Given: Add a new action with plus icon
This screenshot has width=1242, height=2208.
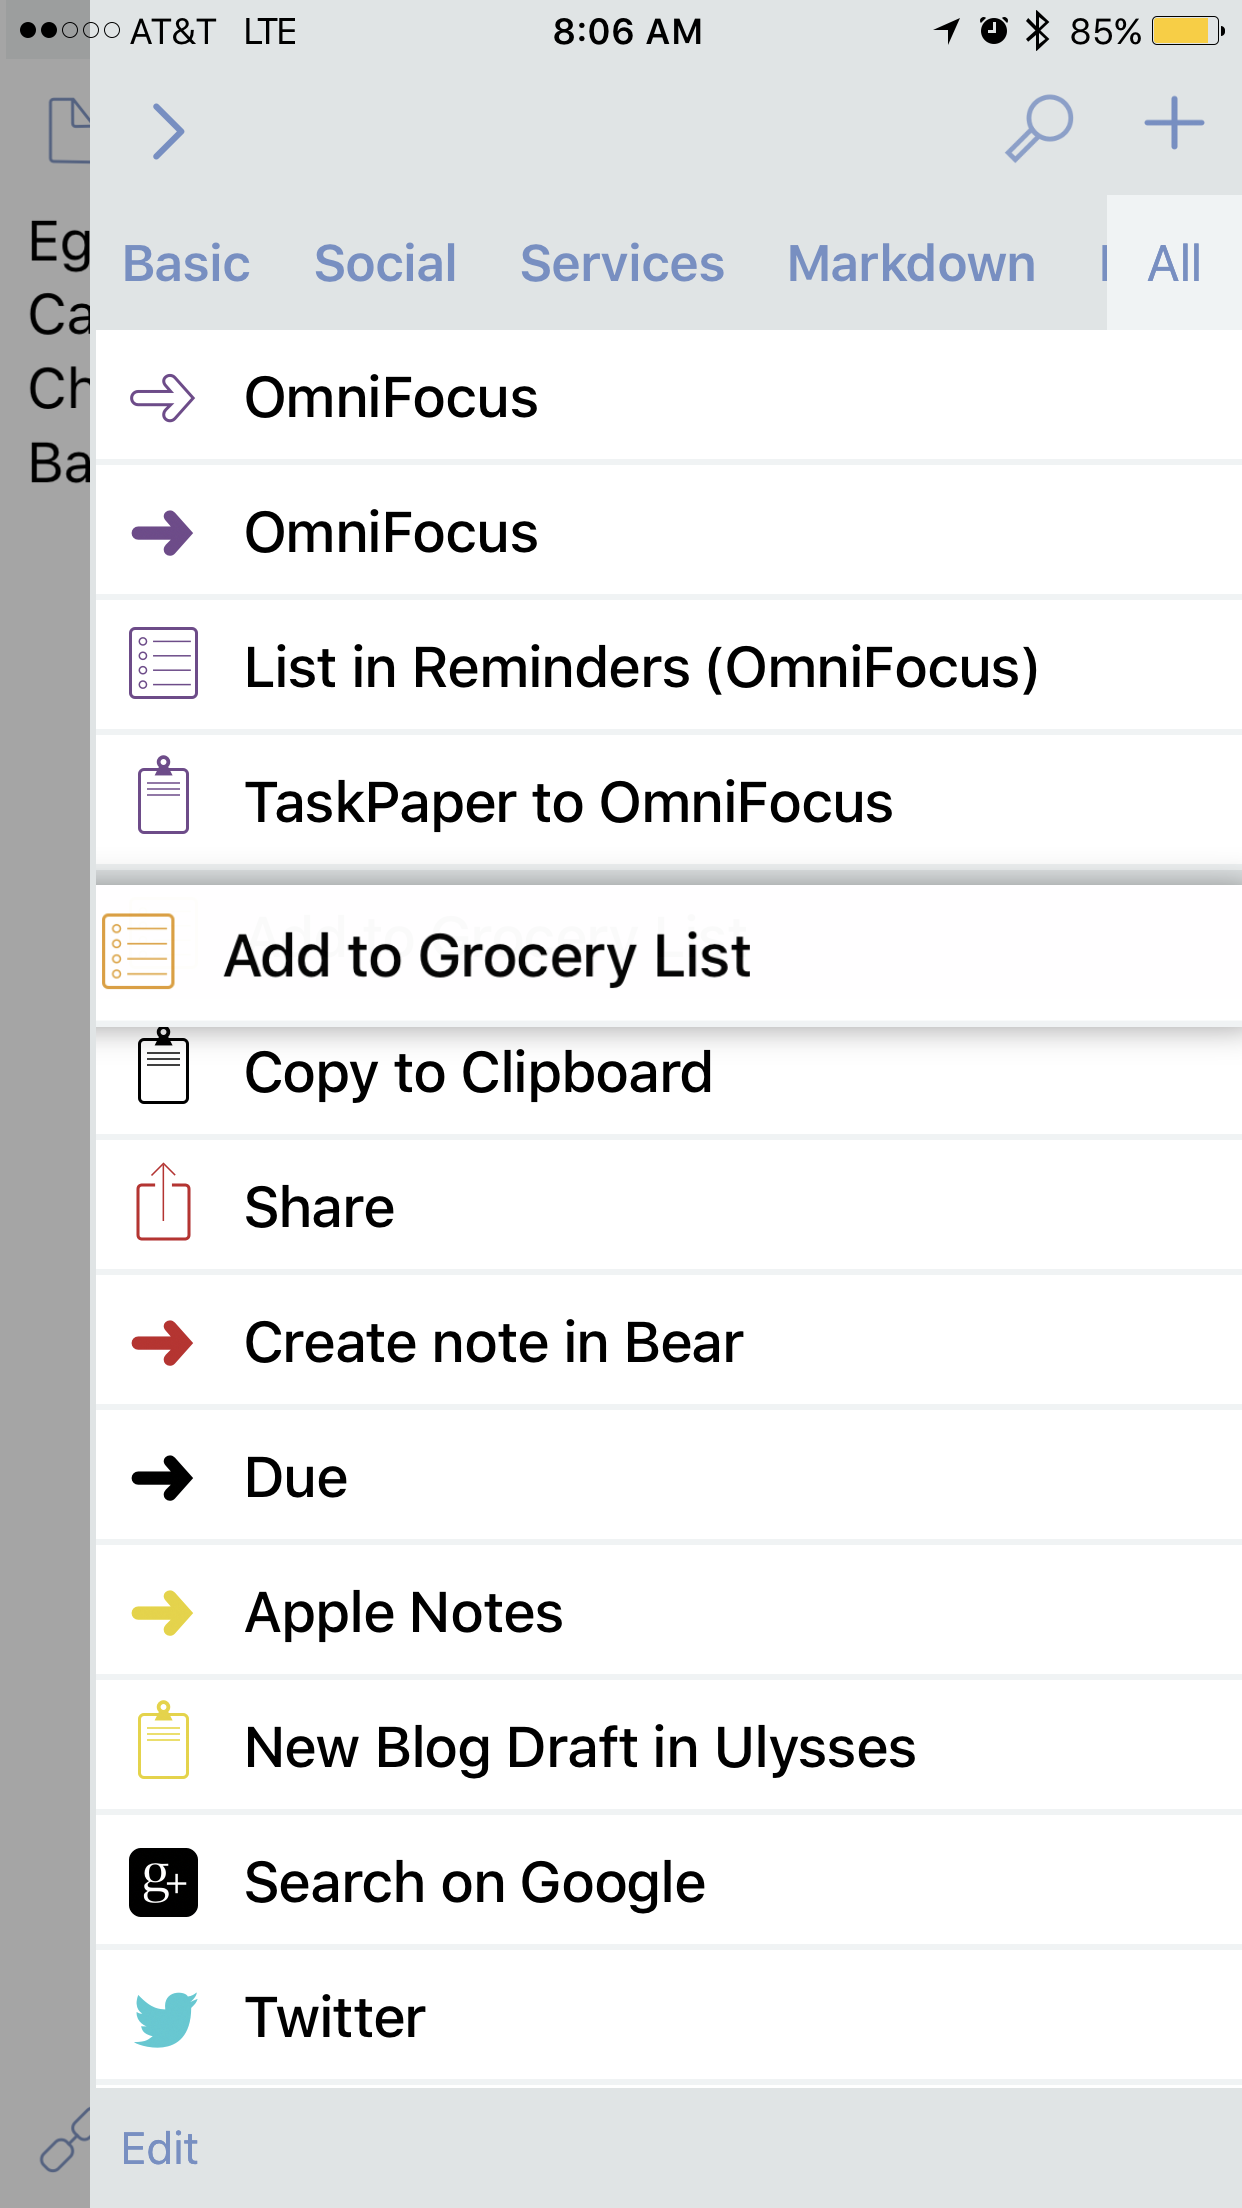Looking at the screenshot, I should 1174,124.
